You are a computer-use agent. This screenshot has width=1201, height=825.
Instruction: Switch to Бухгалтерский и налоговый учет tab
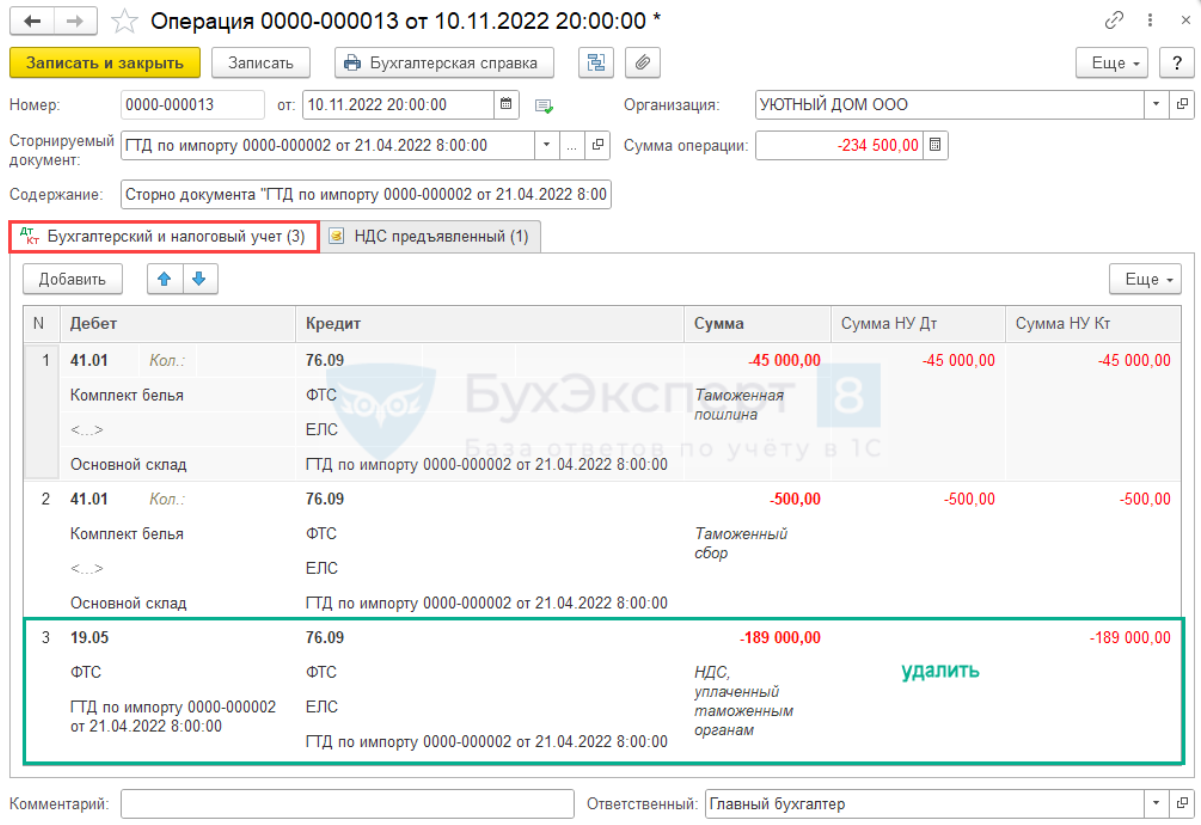[x=164, y=236]
